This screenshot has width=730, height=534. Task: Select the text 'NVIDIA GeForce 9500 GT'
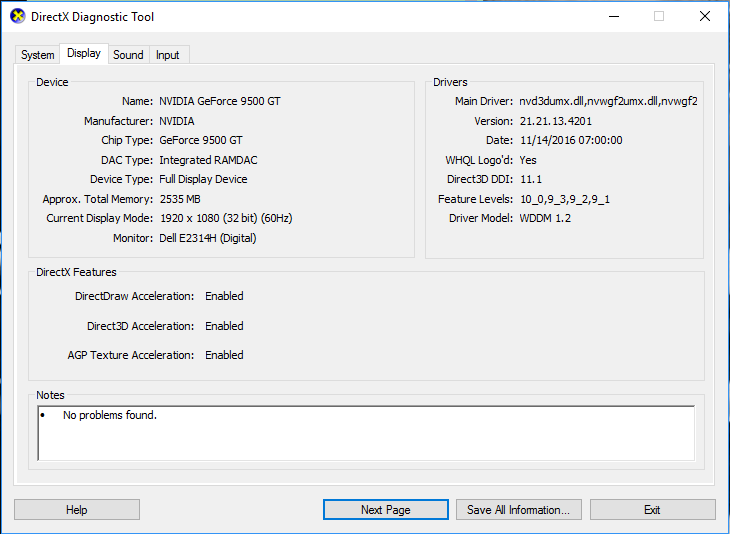pos(220,101)
